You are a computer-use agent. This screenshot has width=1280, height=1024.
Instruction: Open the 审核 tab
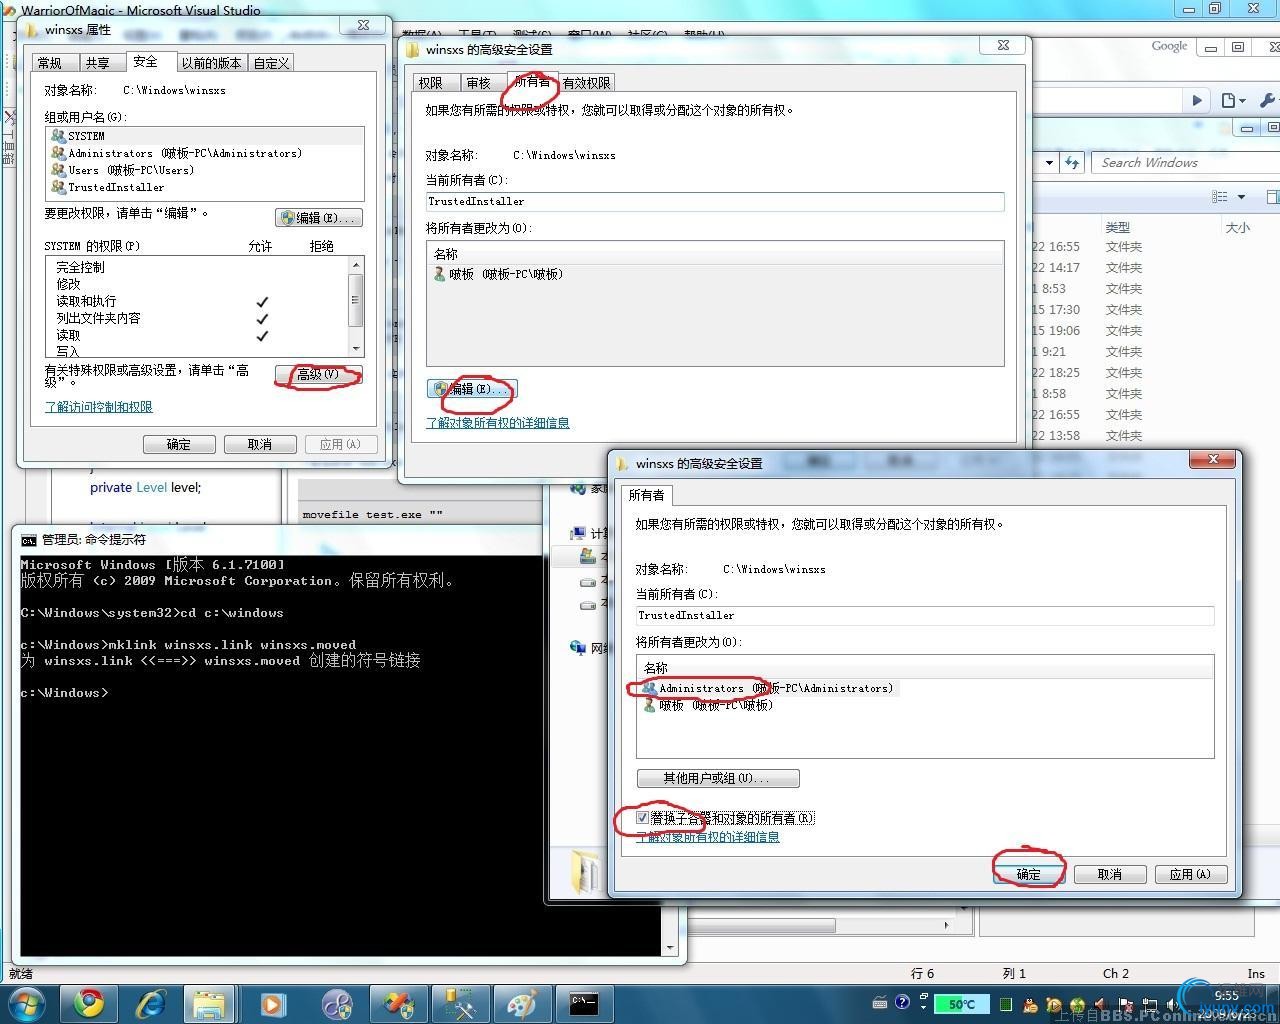tap(478, 83)
